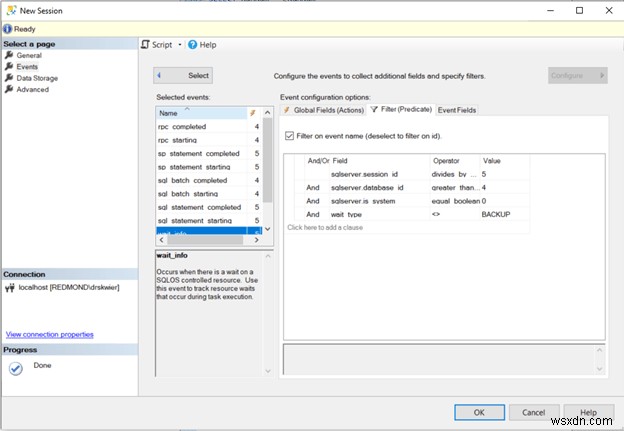The image size is (624, 431).
Task: Open View connection properties link
Action: [x=50, y=335]
